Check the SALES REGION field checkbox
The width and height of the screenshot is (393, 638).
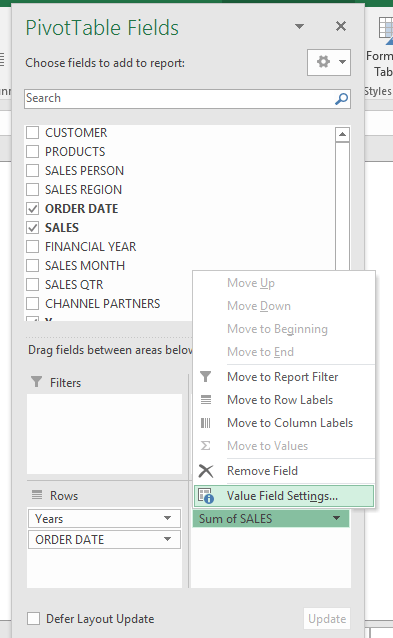click(x=33, y=190)
